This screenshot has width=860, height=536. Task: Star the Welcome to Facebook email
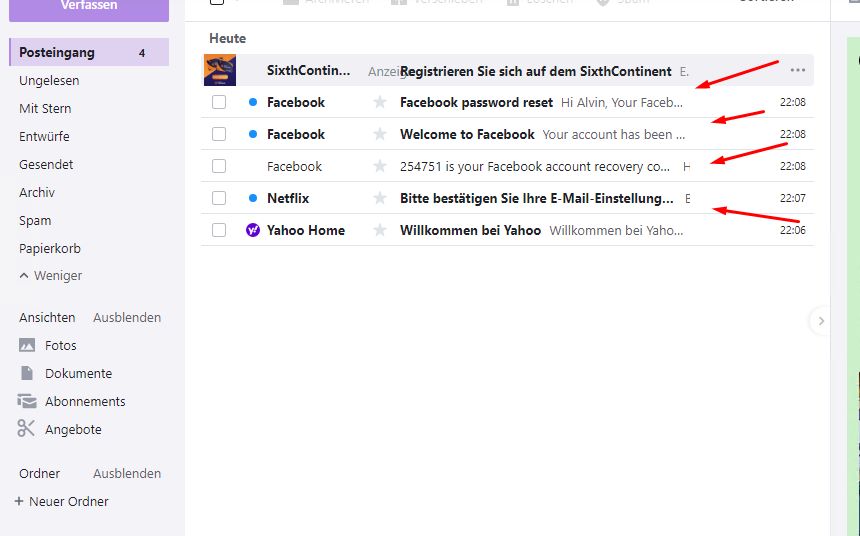point(380,134)
